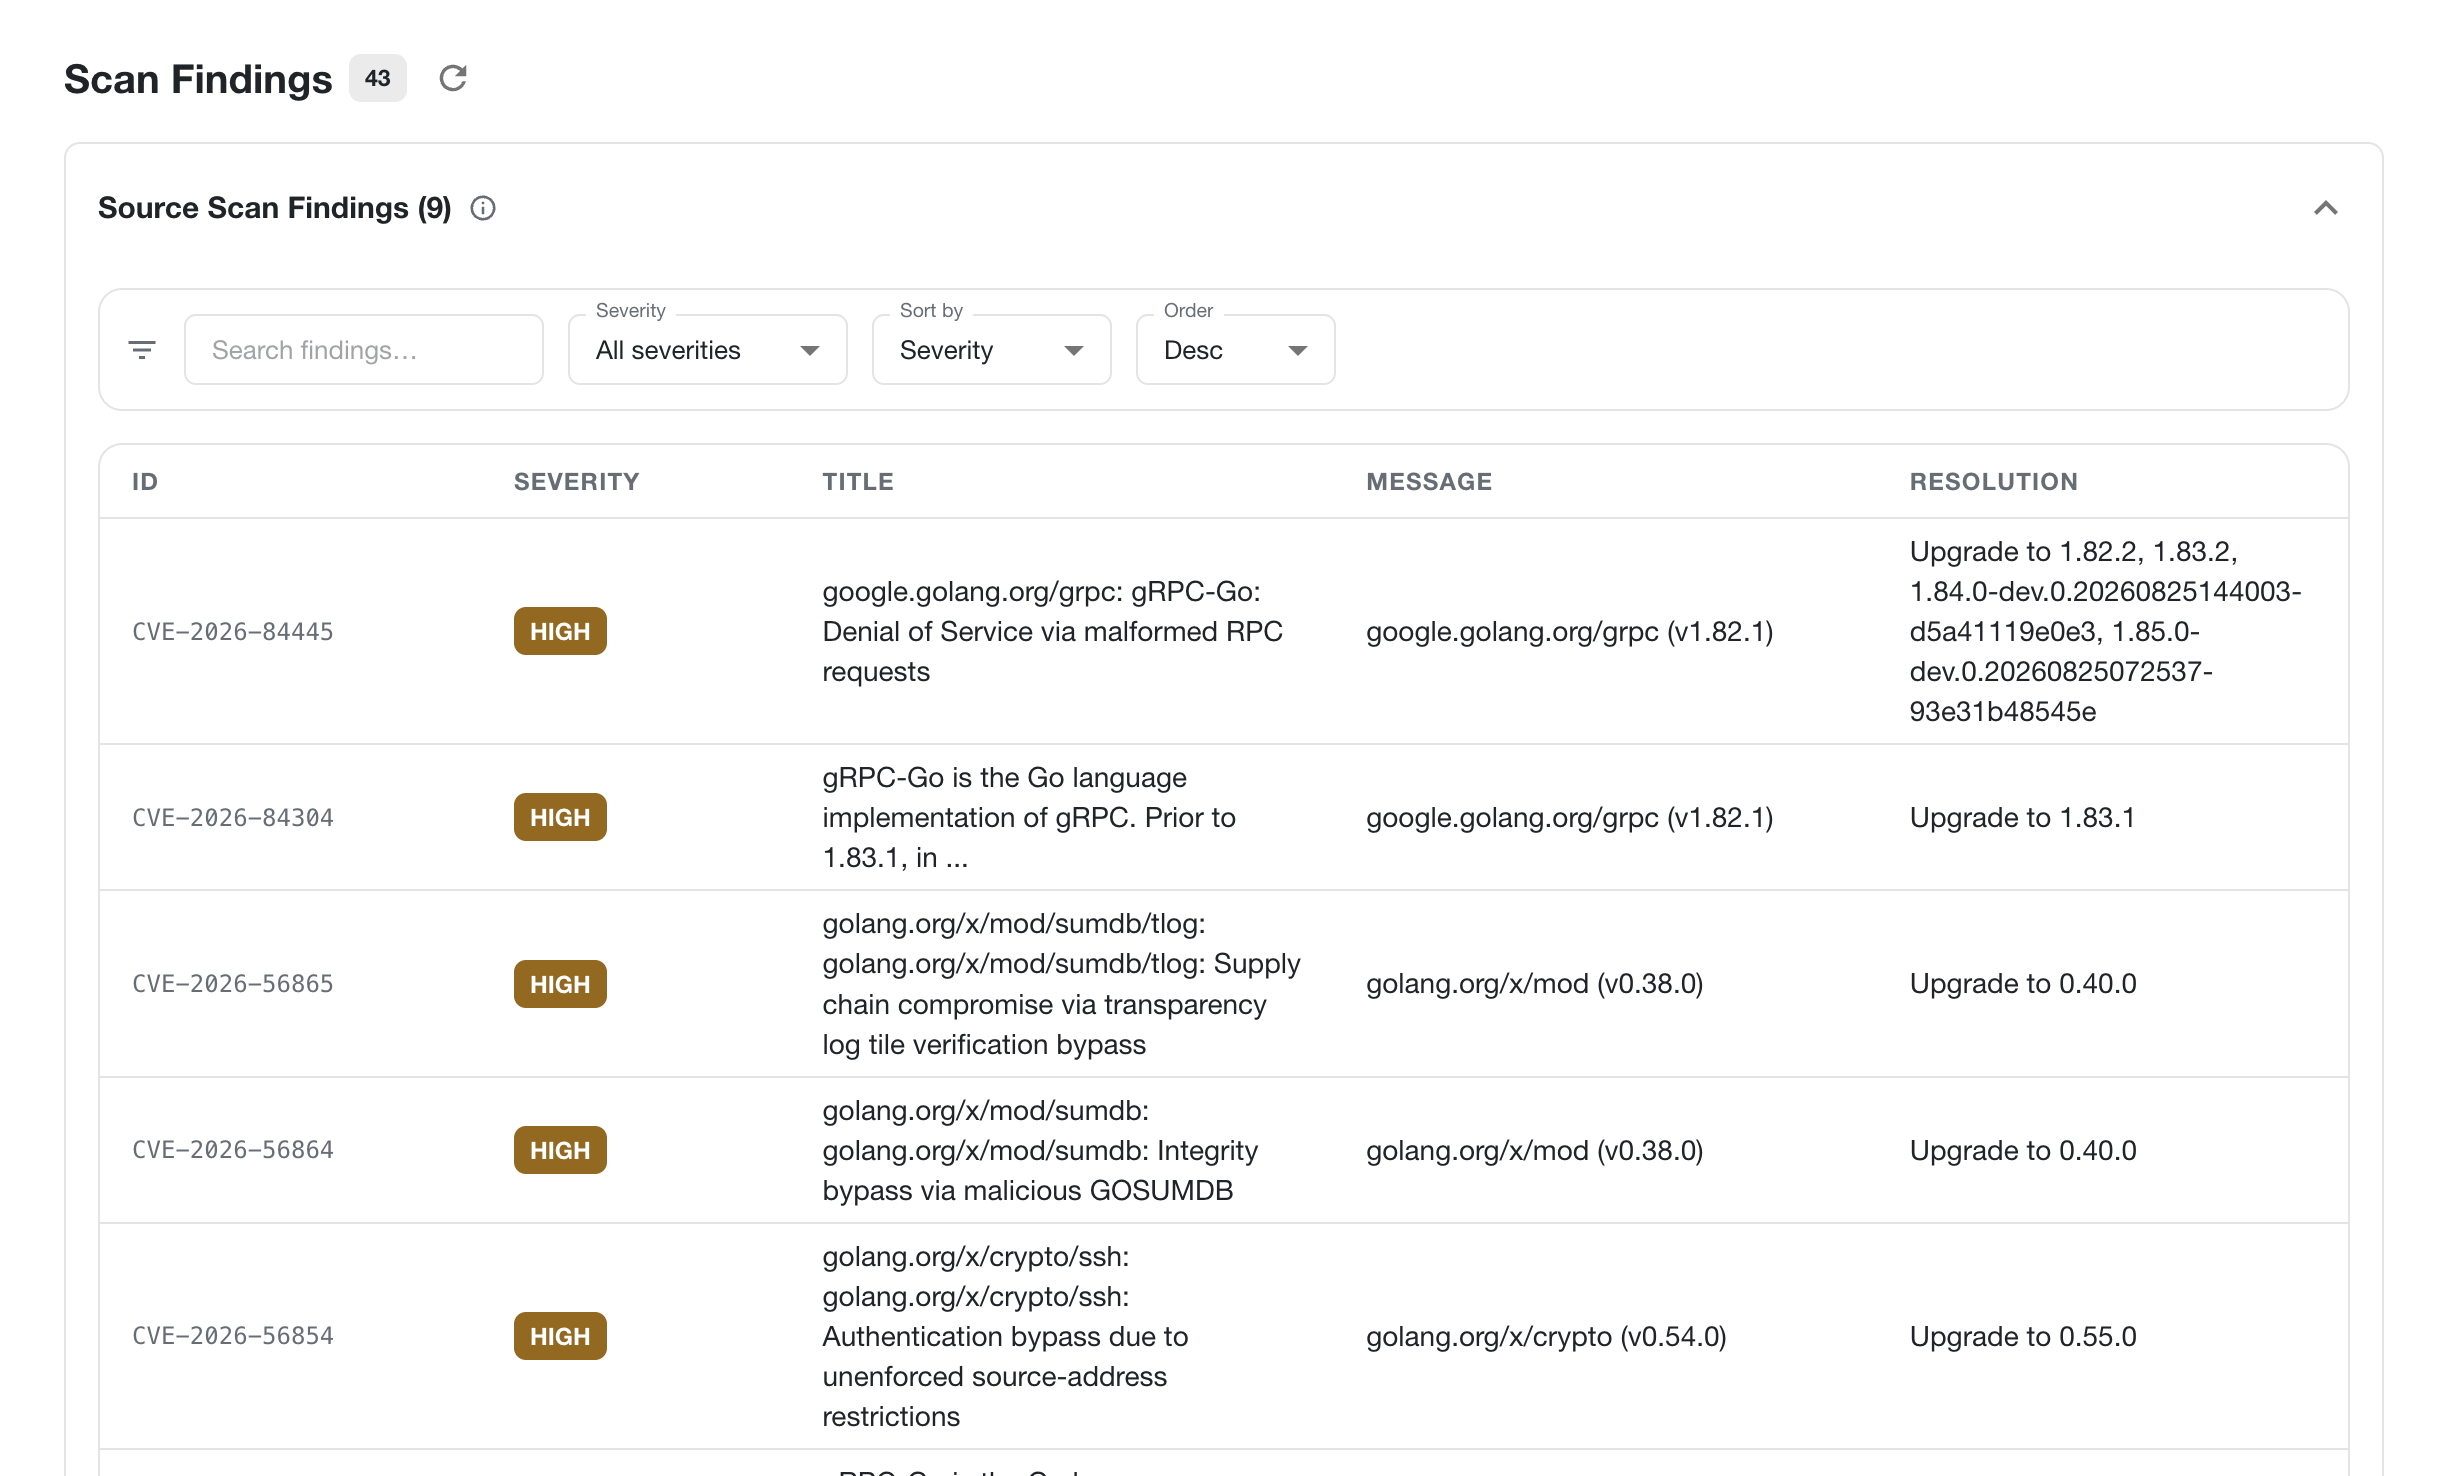Viewport: 2448px width, 1476px height.
Task: Click the ID column header
Action: tap(145, 482)
